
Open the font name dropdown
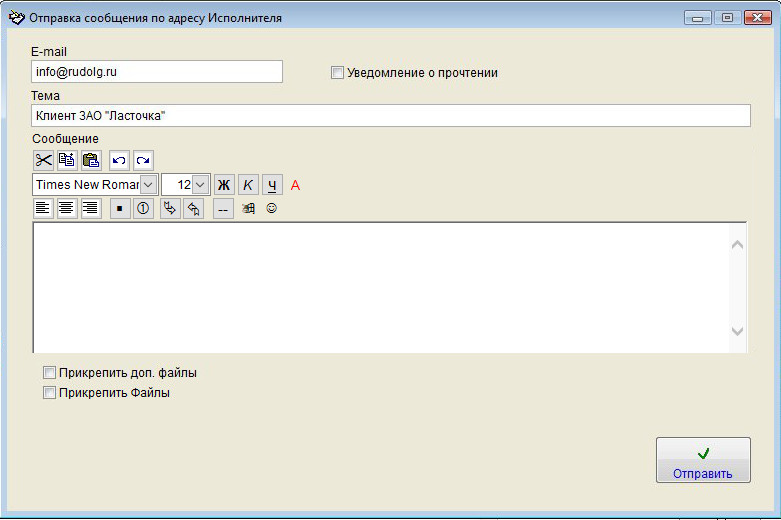(148, 185)
